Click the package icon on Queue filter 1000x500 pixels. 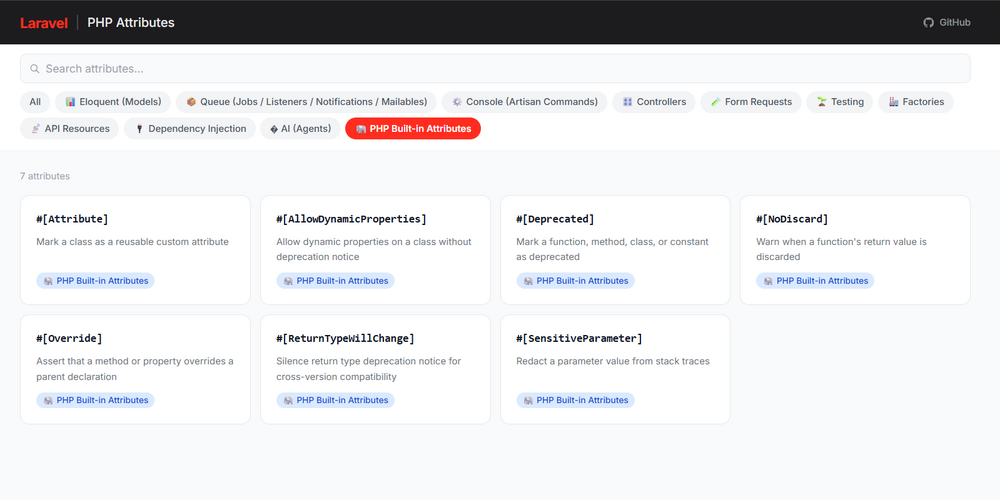click(x=191, y=102)
